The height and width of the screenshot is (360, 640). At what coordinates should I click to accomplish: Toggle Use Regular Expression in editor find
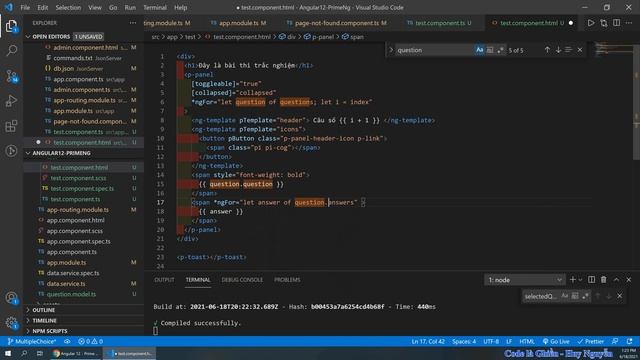pos(500,50)
